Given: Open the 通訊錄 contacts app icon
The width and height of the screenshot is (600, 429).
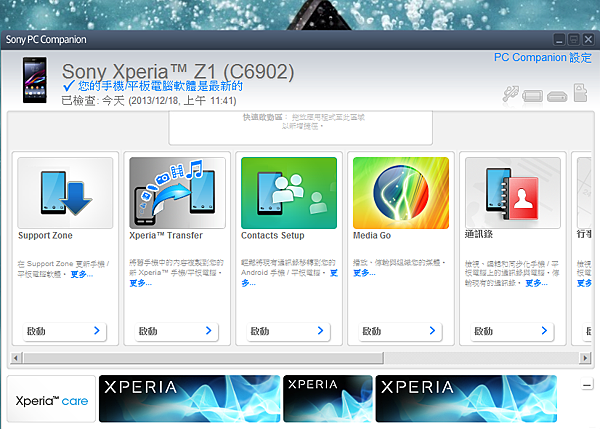Looking at the screenshot, I should [x=513, y=193].
